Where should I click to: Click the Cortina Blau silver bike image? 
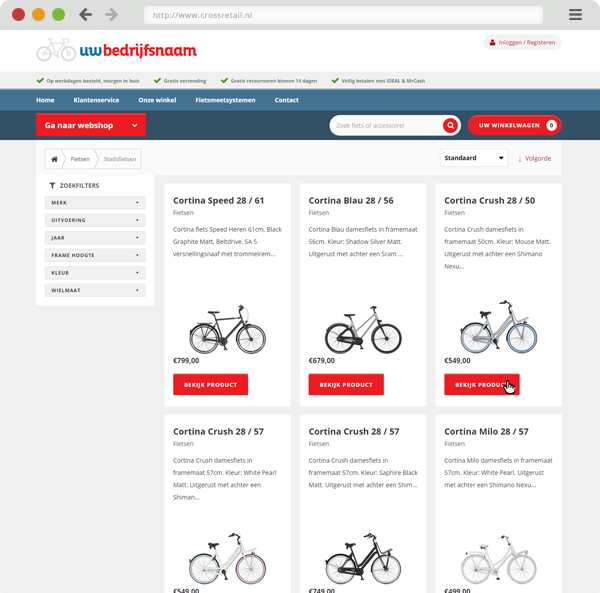(363, 329)
